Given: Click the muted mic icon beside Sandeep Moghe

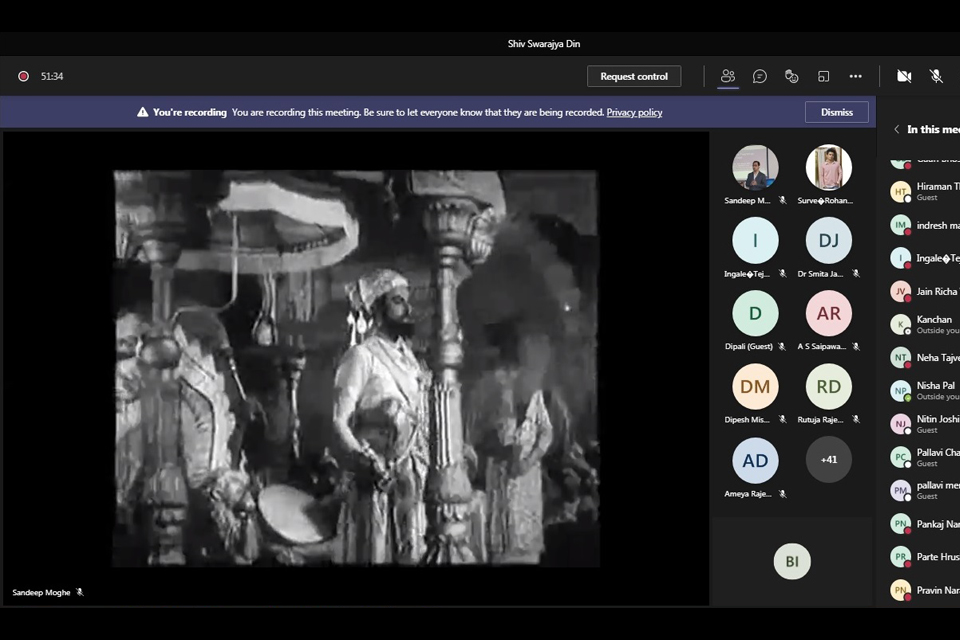Looking at the screenshot, I should tap(80, 592).
